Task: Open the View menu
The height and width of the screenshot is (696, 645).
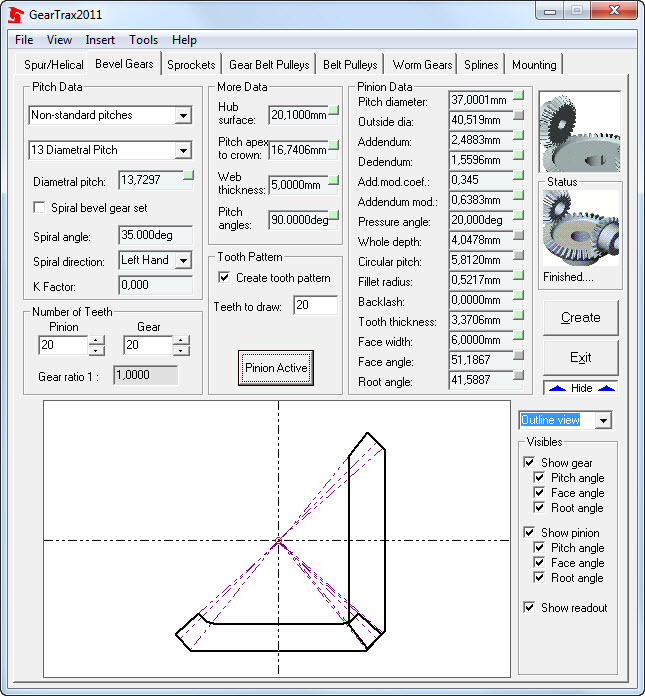Action: click(x=59, y=40)
